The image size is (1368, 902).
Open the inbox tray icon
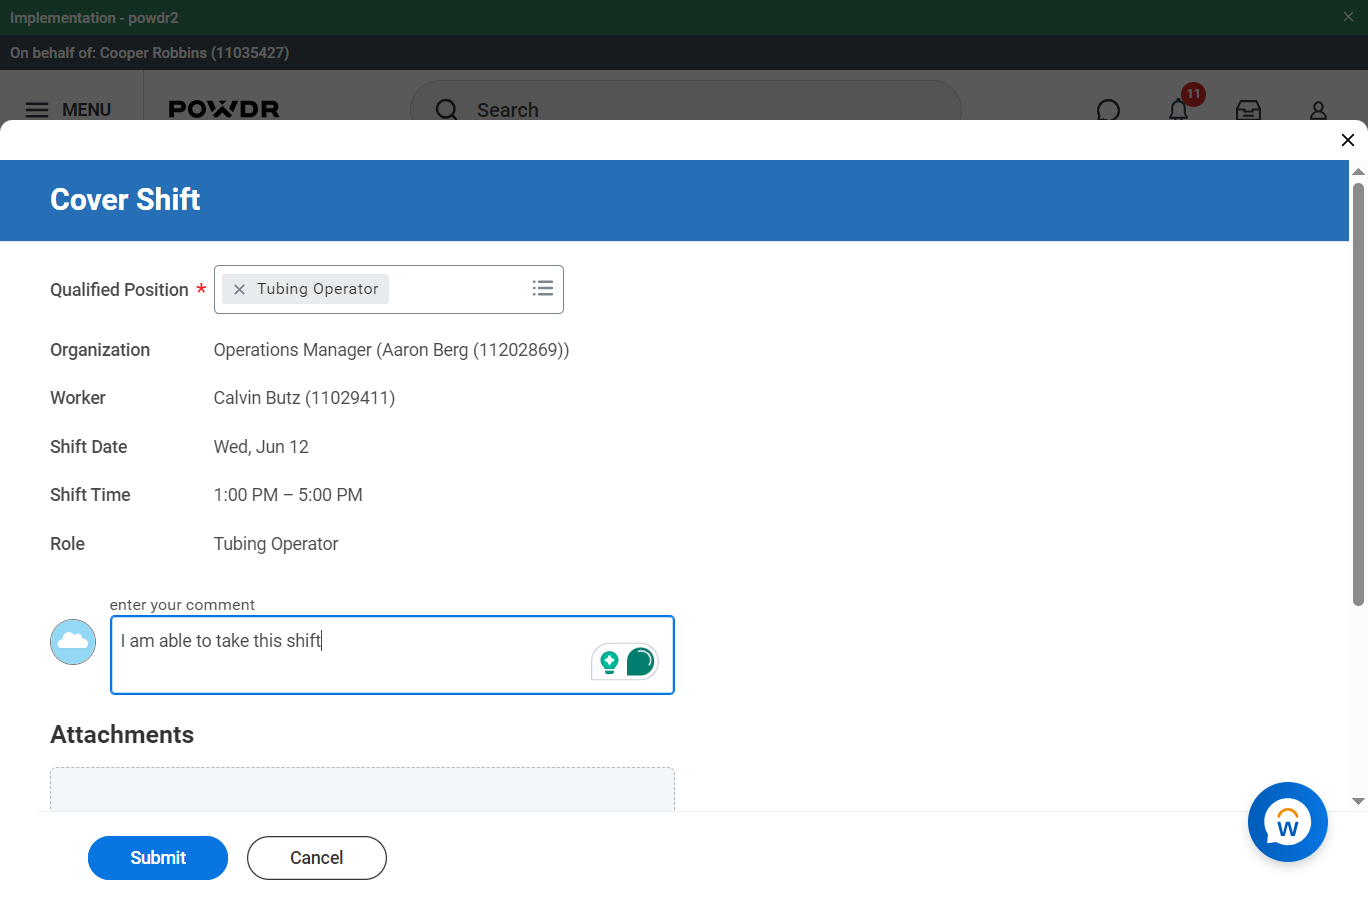[1248, 110]
